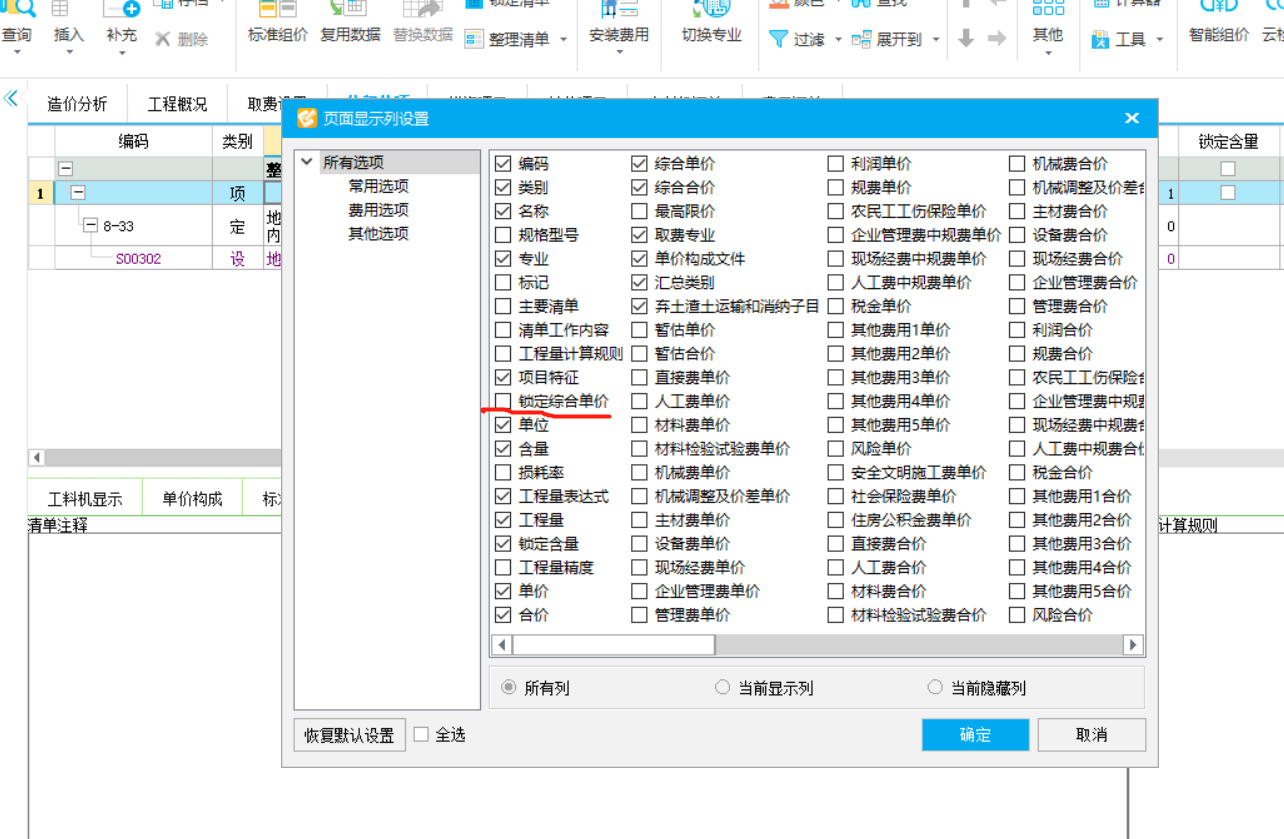Switch to the 工程概况 tab
The width and height of the screenshot is (1284, 839).
178,104
